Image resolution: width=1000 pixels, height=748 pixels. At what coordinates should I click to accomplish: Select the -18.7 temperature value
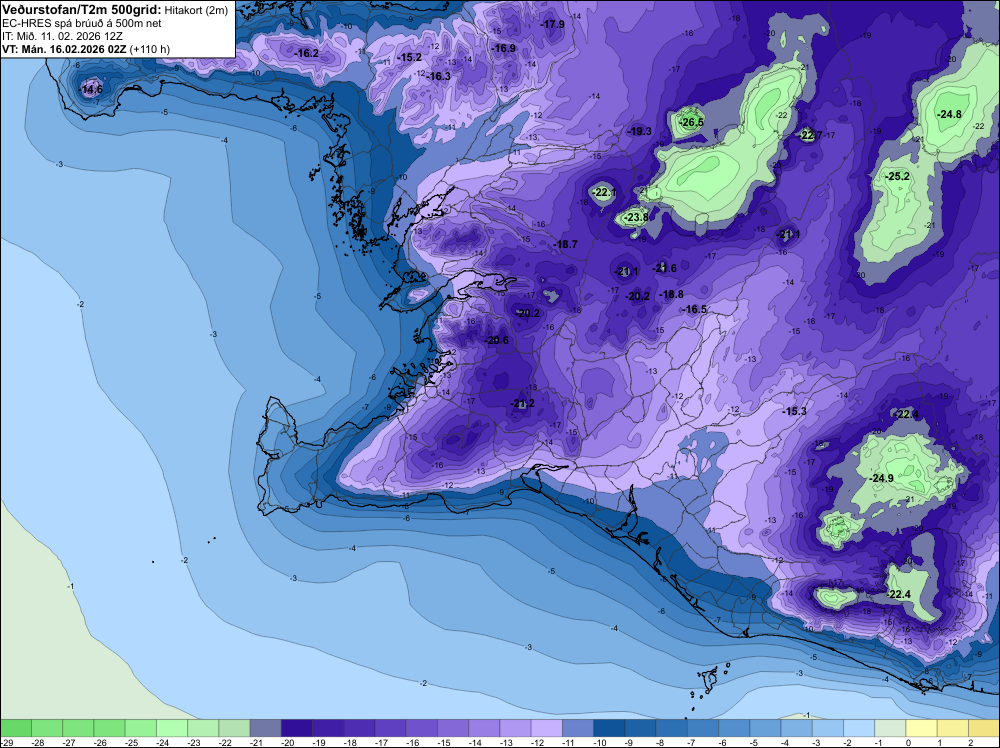pyautogui.click(x=565, y=245)
